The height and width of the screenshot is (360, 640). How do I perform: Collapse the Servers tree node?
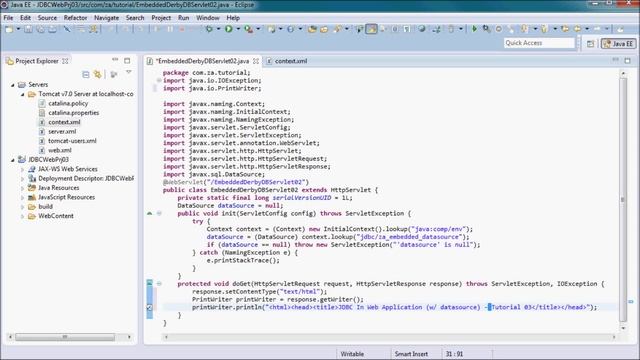[x=13, y=85]
